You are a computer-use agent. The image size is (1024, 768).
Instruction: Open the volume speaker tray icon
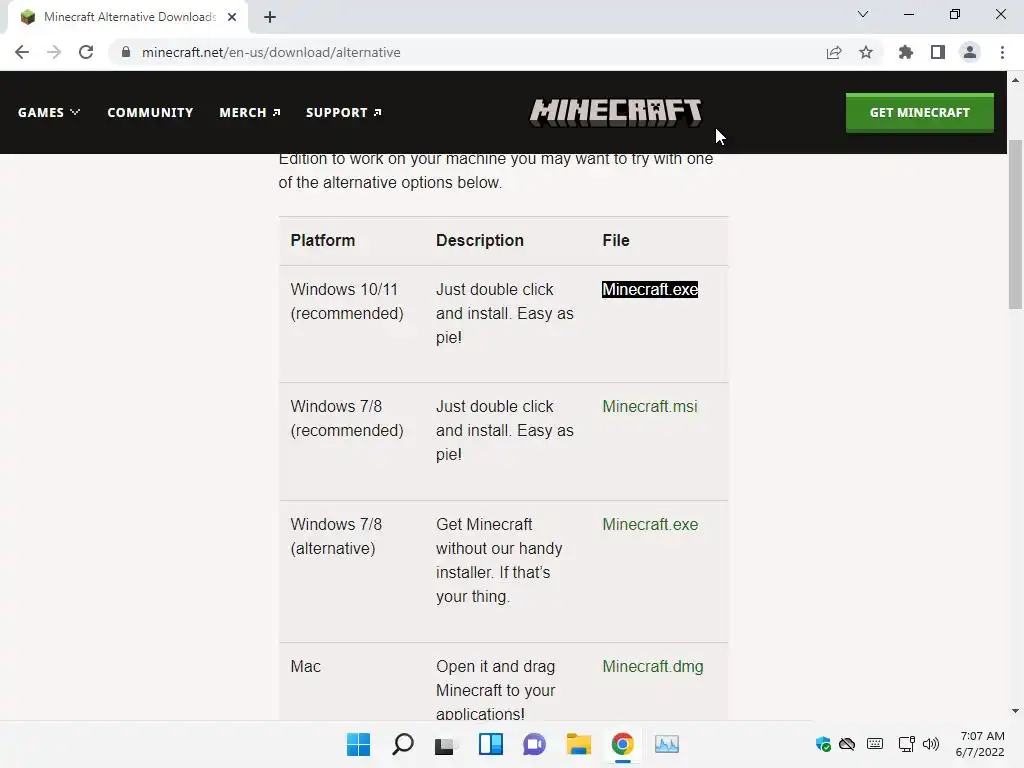931,744
